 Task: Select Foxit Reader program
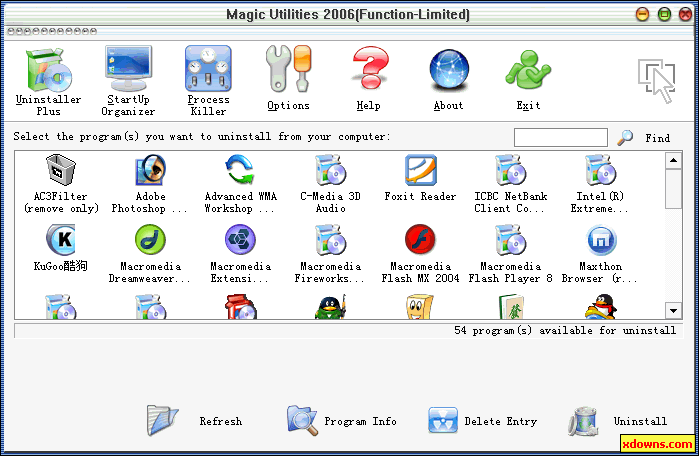(420, 178)
